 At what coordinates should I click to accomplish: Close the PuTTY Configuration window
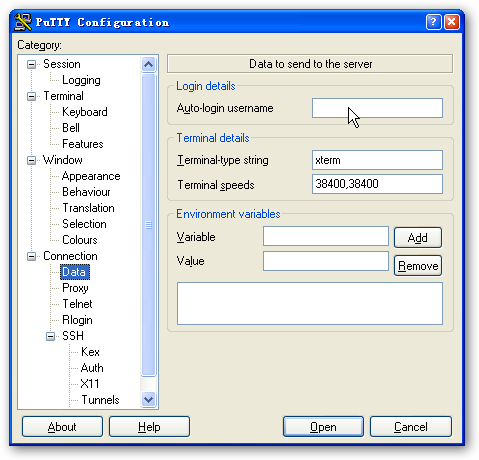tap(452, 22)
